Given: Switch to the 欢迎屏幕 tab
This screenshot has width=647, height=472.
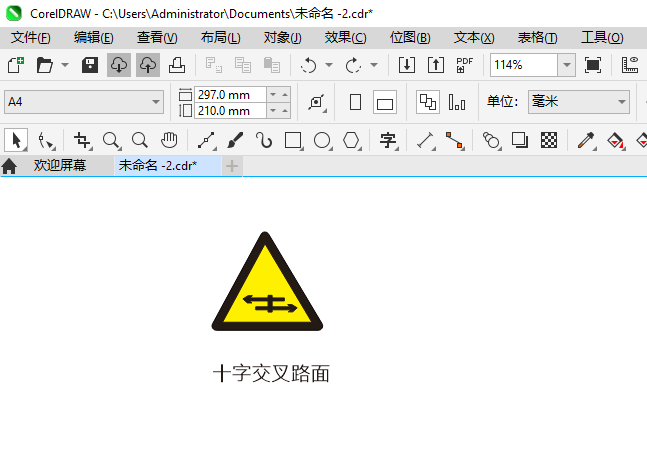Looking at the screenshot, I should [60, 166].
